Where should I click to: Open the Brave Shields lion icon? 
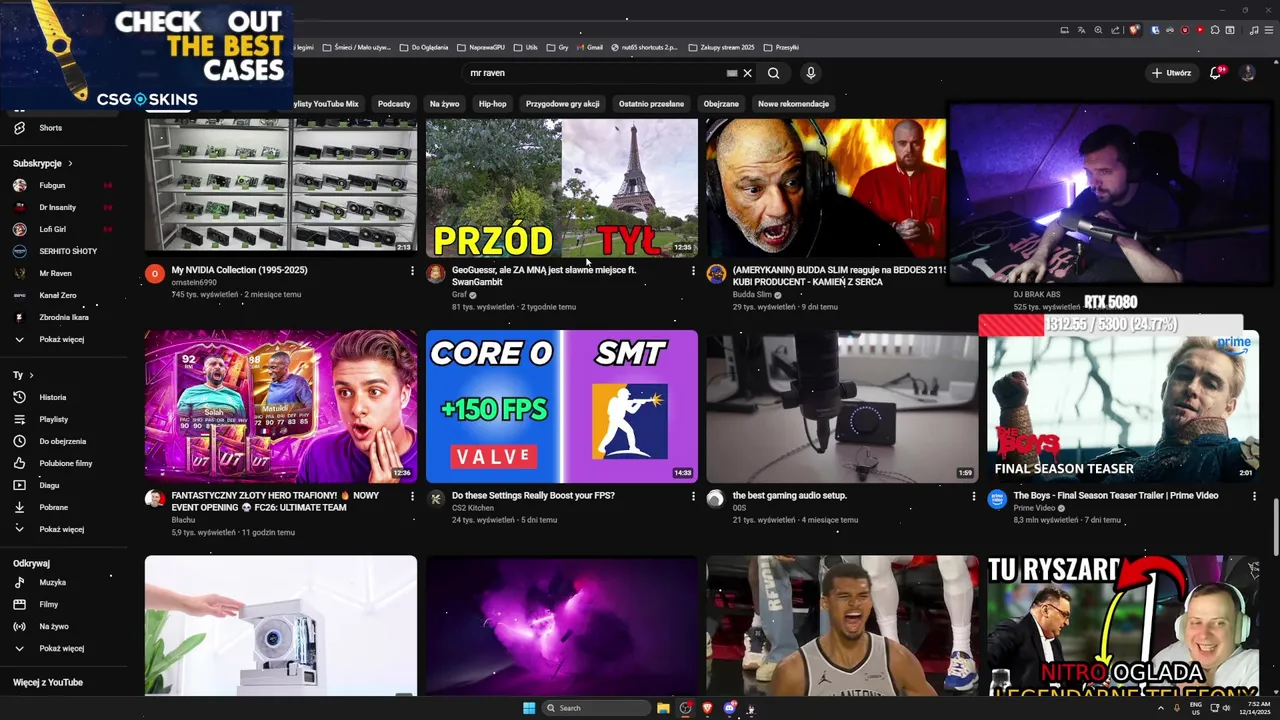point(1134,30)
